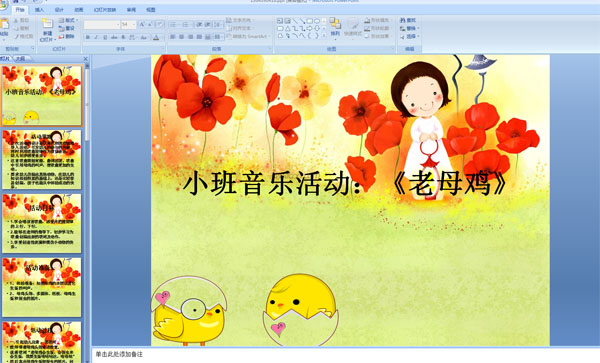
Task: Click the Find icon in editing group
Action: point(408,20)
